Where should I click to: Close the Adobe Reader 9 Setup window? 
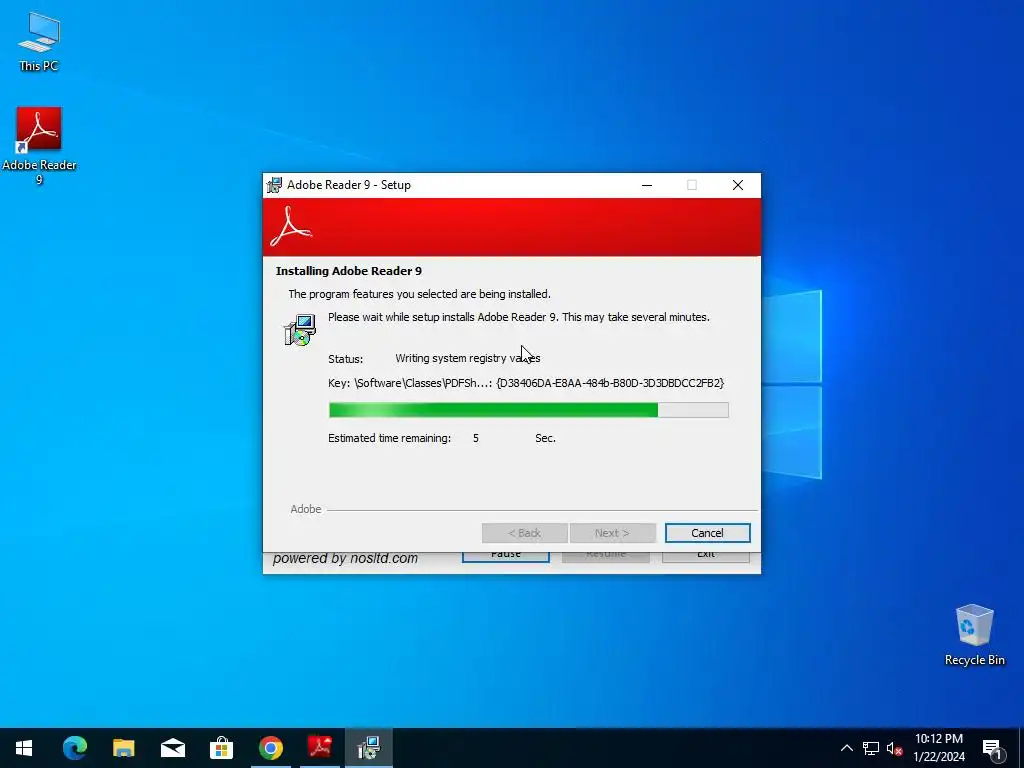pos(738,185)
